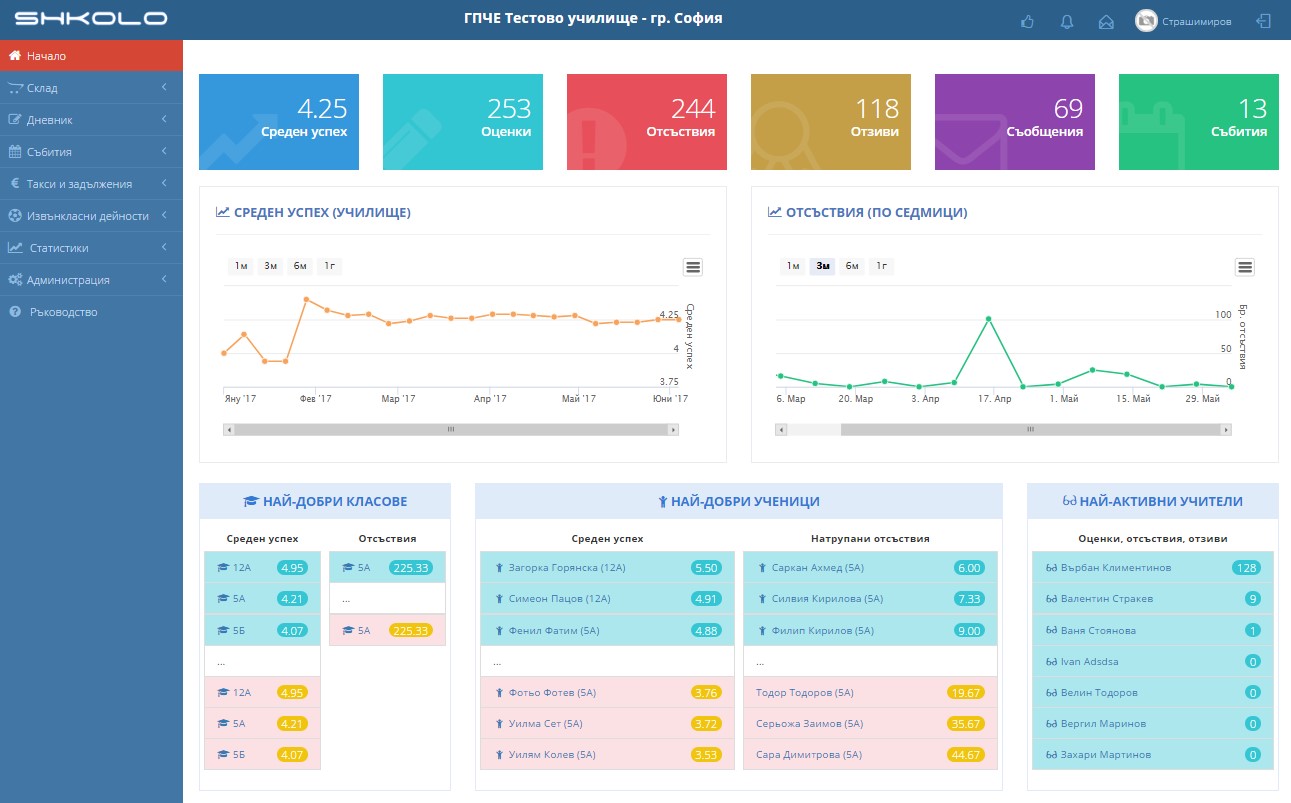Expand the Склад sidebar menu
This screenshot has width=1291, height=803.
point(91,88)
